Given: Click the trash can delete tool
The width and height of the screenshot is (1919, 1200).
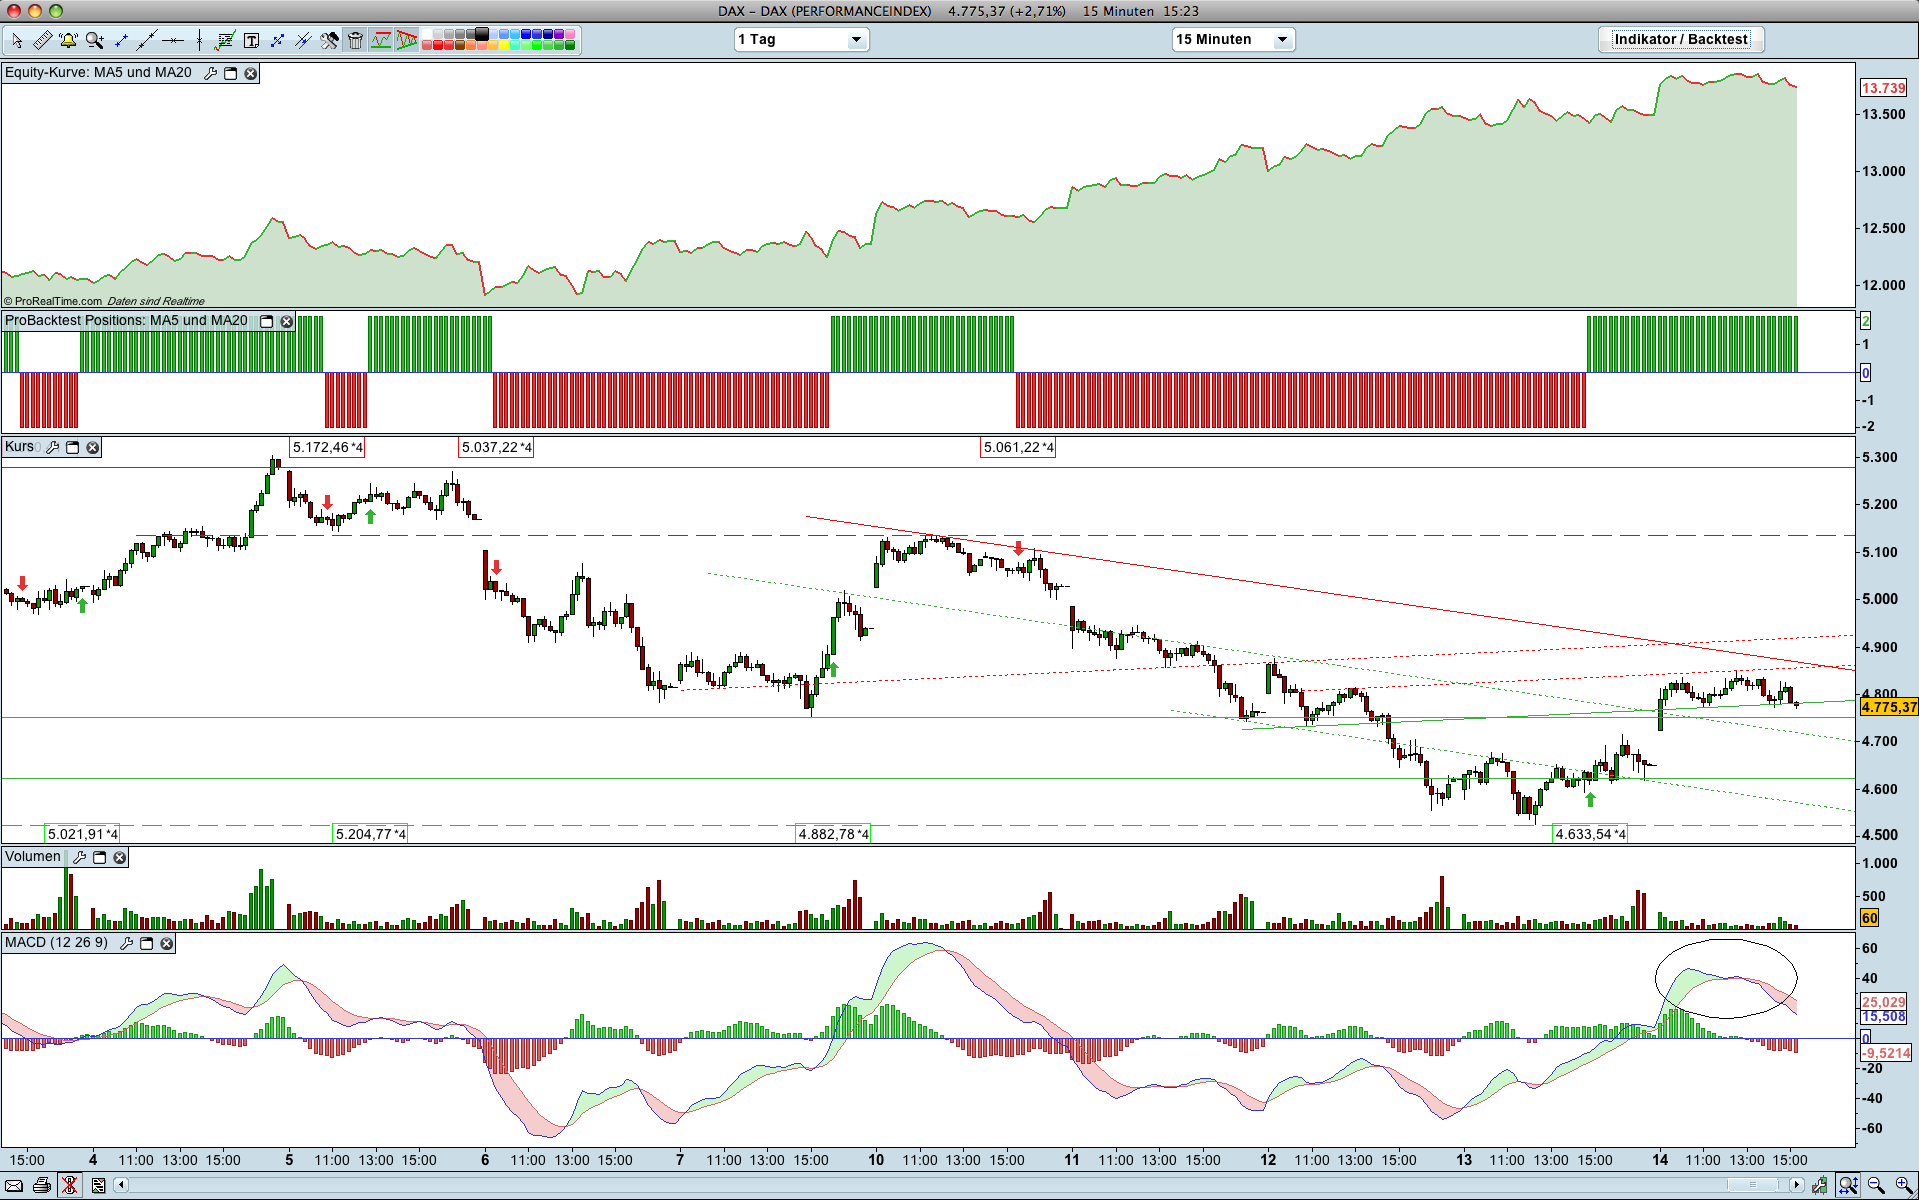Looking at the screenshot, I should pyautogui.click(x=355, y=40).
